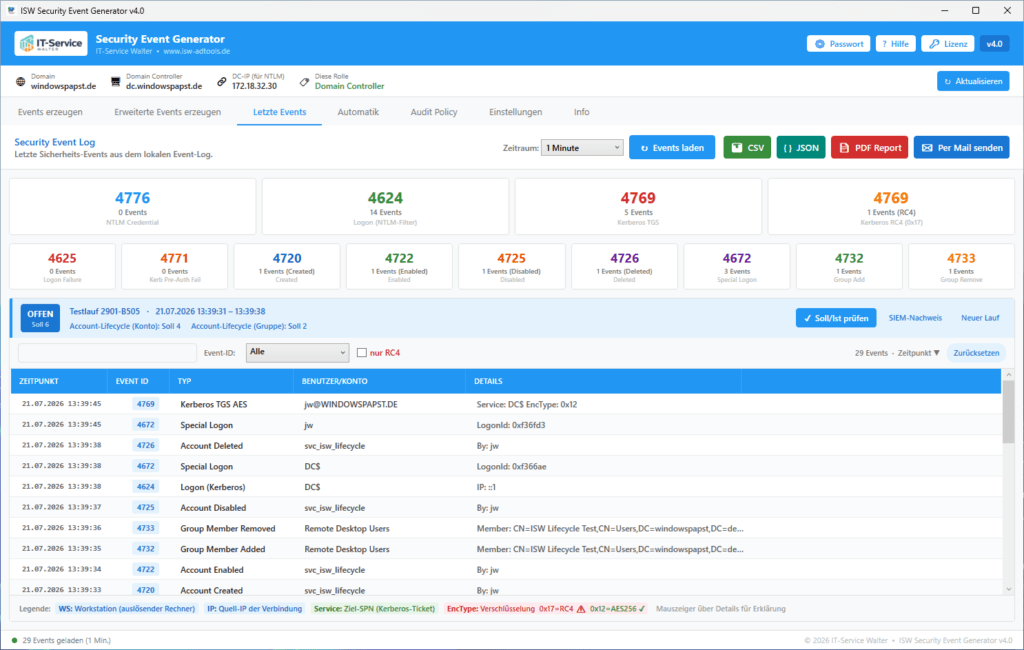This screenshot has width=1024, height=650.
Task: Click the SIEM-Nachweis link
Action: pos(915,318)
